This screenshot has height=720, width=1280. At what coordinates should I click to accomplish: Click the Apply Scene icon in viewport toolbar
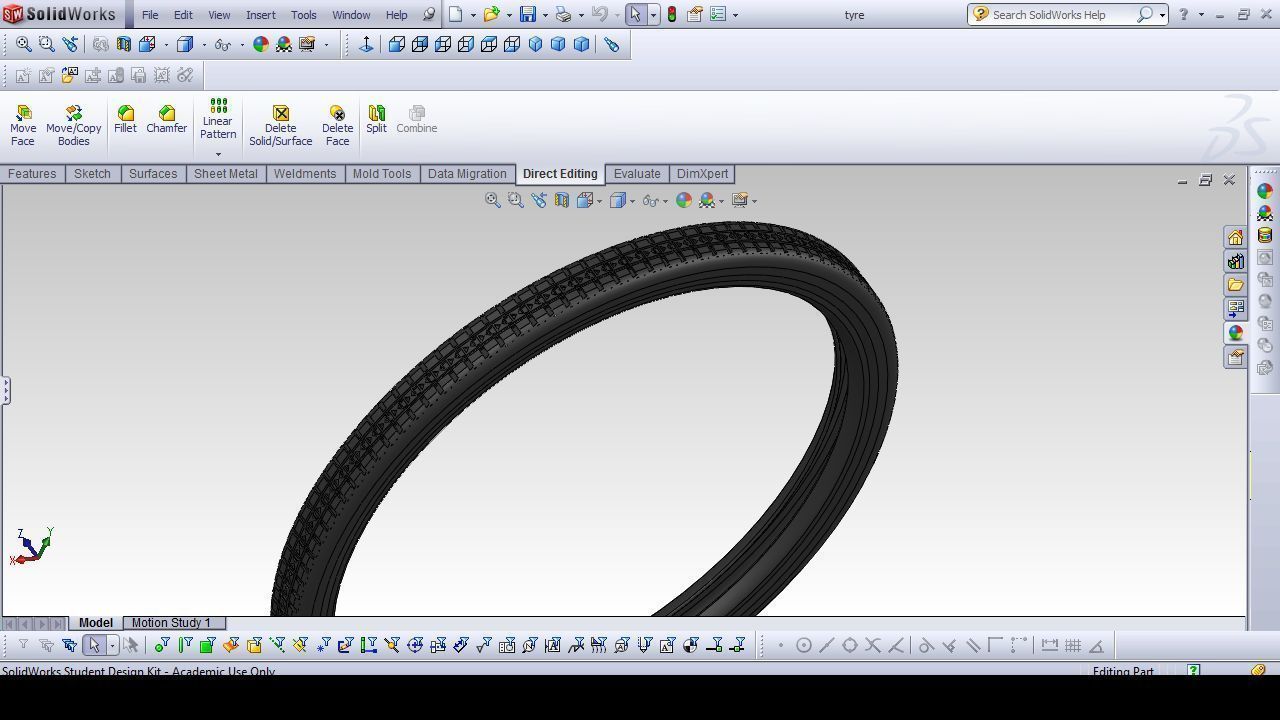point(708,200)
